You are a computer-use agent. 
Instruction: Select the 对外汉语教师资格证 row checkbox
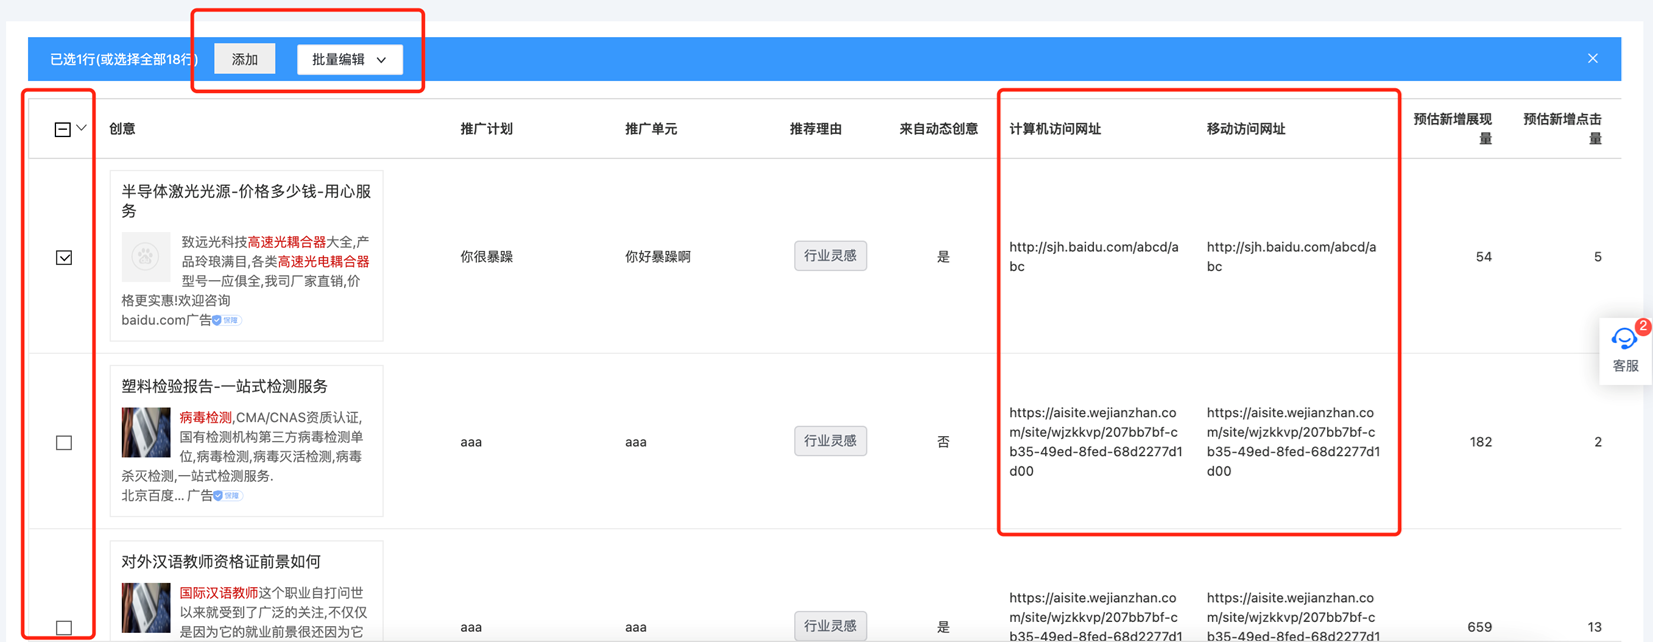(64, 627)
